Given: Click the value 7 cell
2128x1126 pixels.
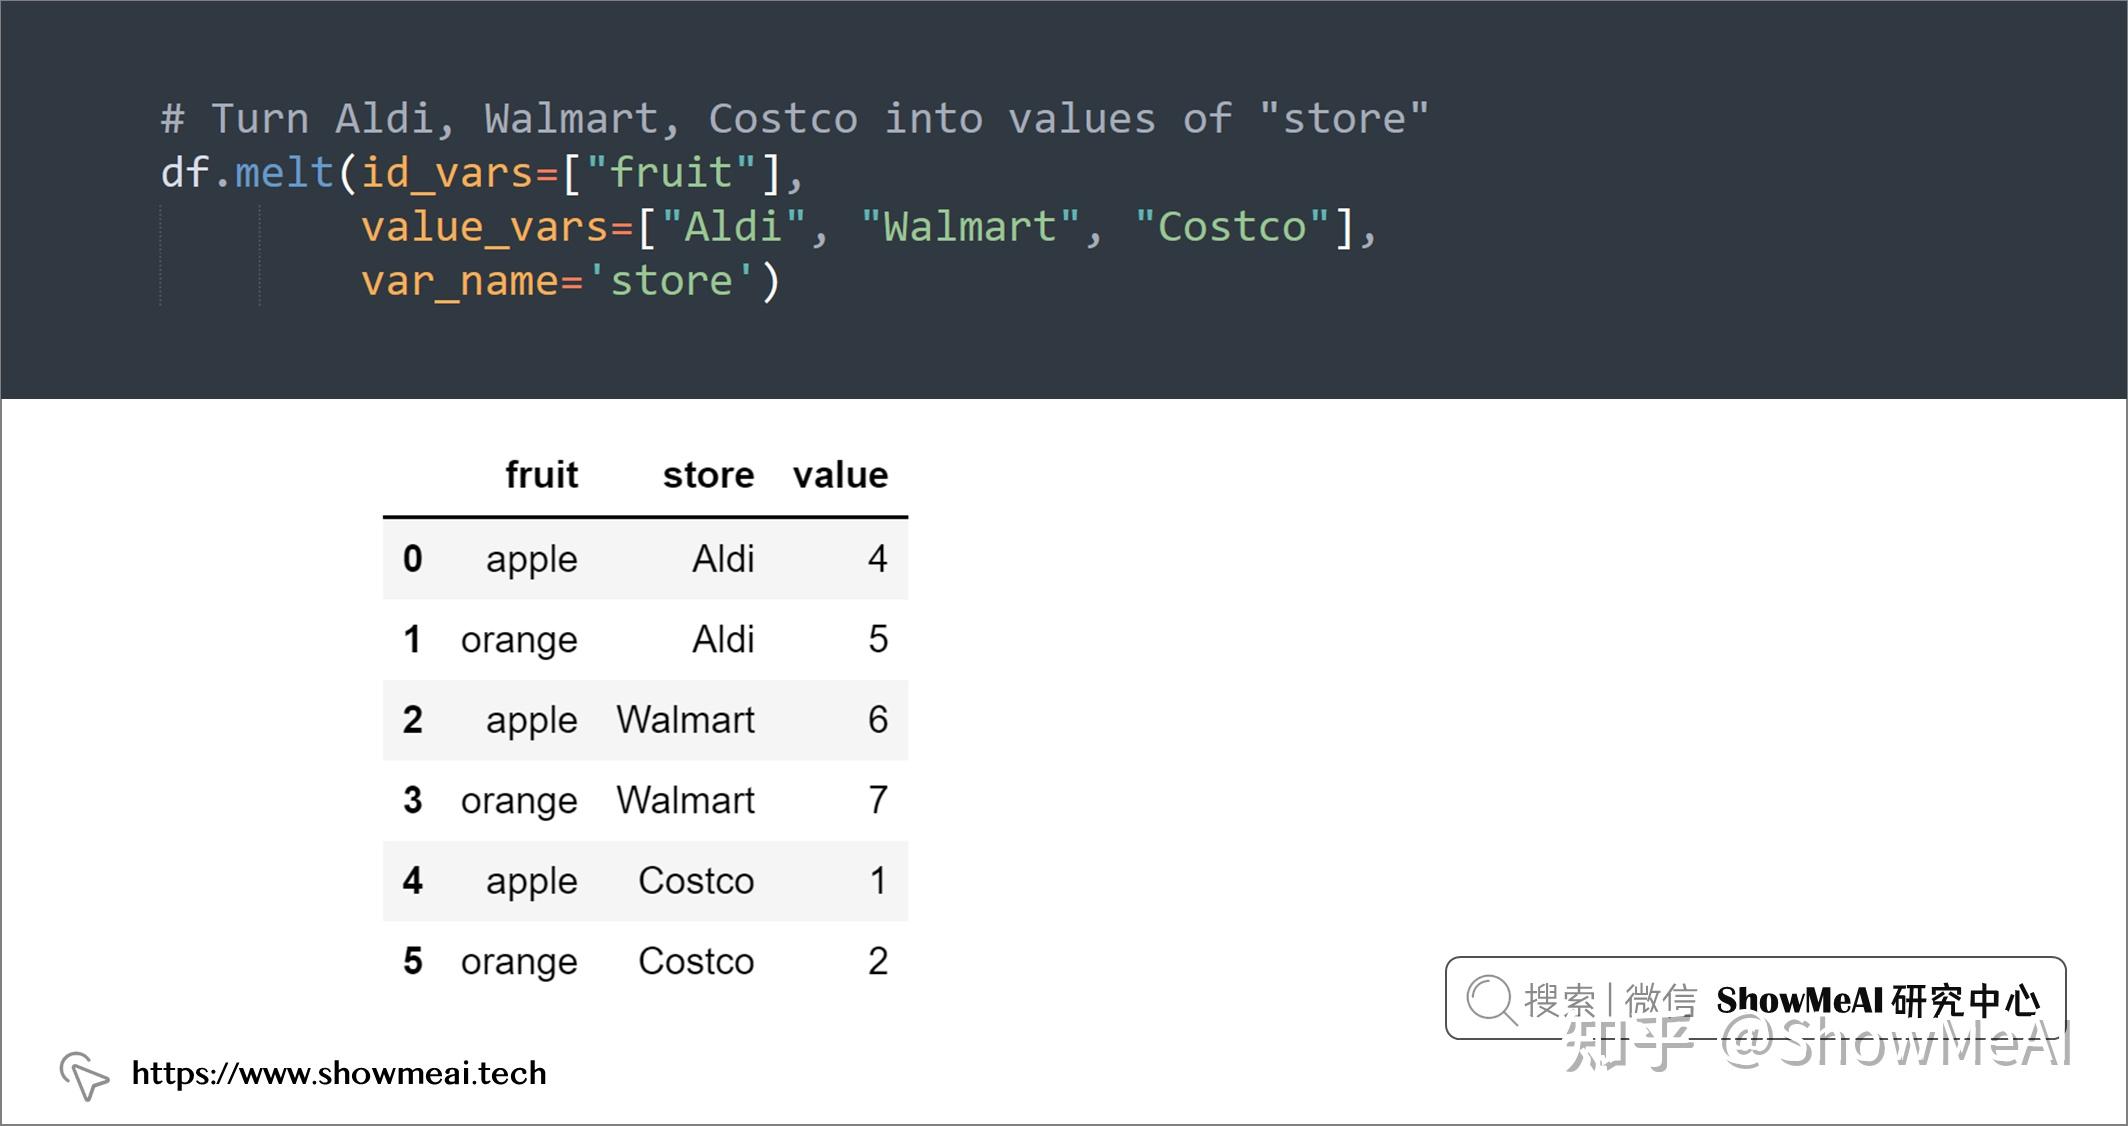Looking at the screenshot, I should click(877, 801).
